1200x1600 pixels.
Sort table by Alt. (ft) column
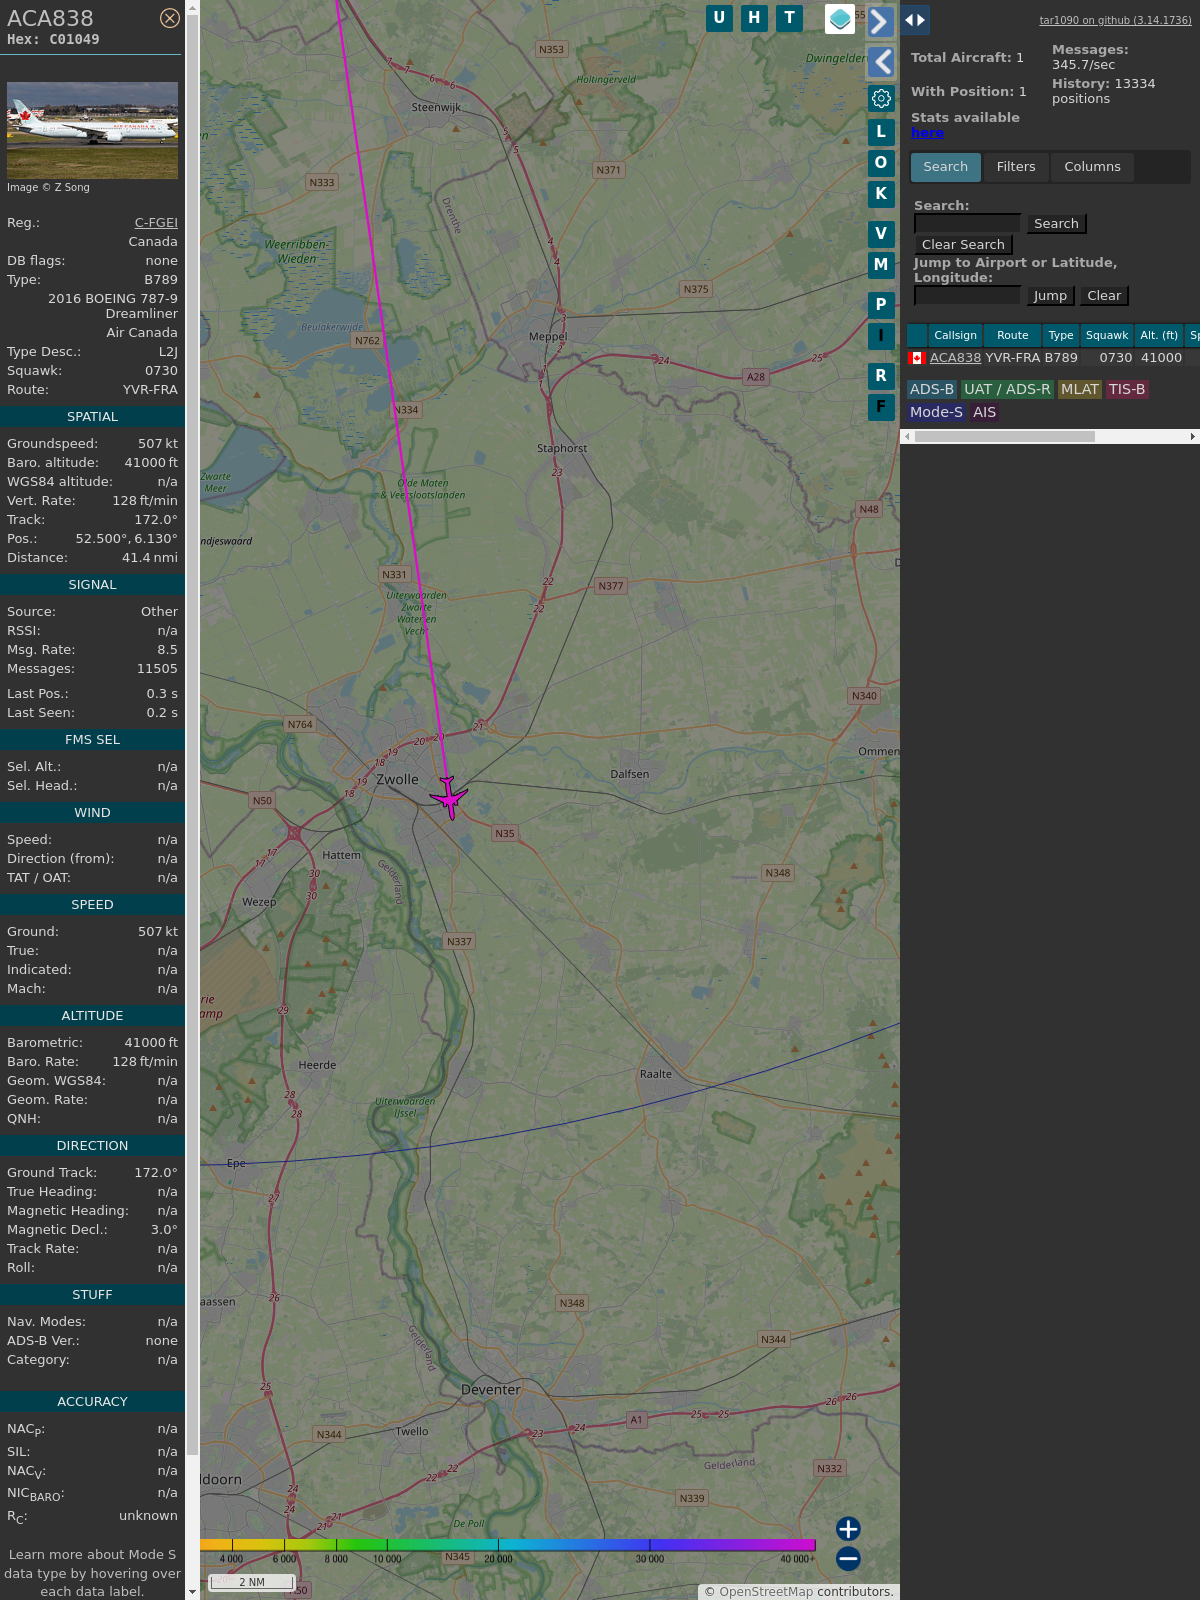[x=1159, y=336]
